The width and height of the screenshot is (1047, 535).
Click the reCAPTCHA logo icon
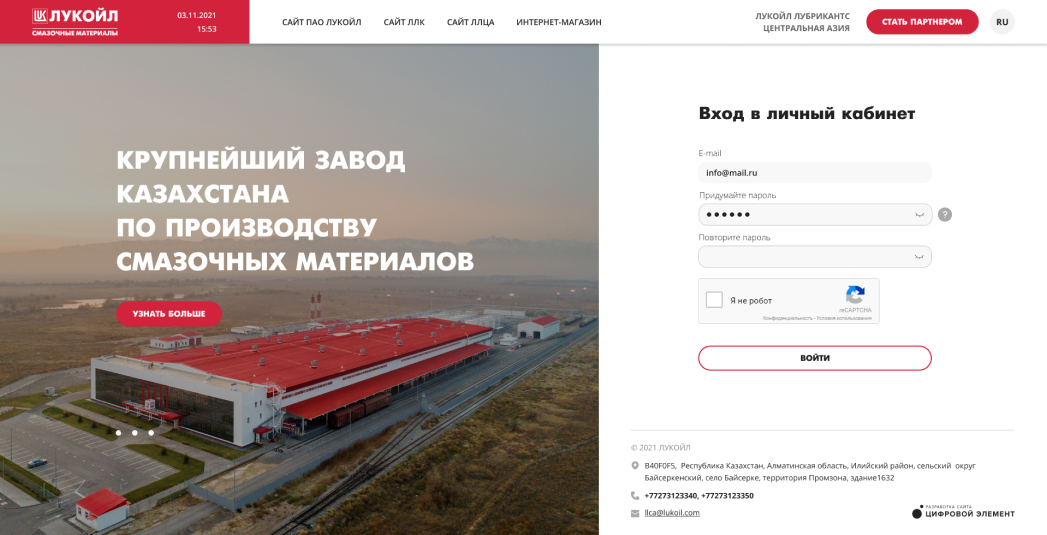tap(855, 296)
